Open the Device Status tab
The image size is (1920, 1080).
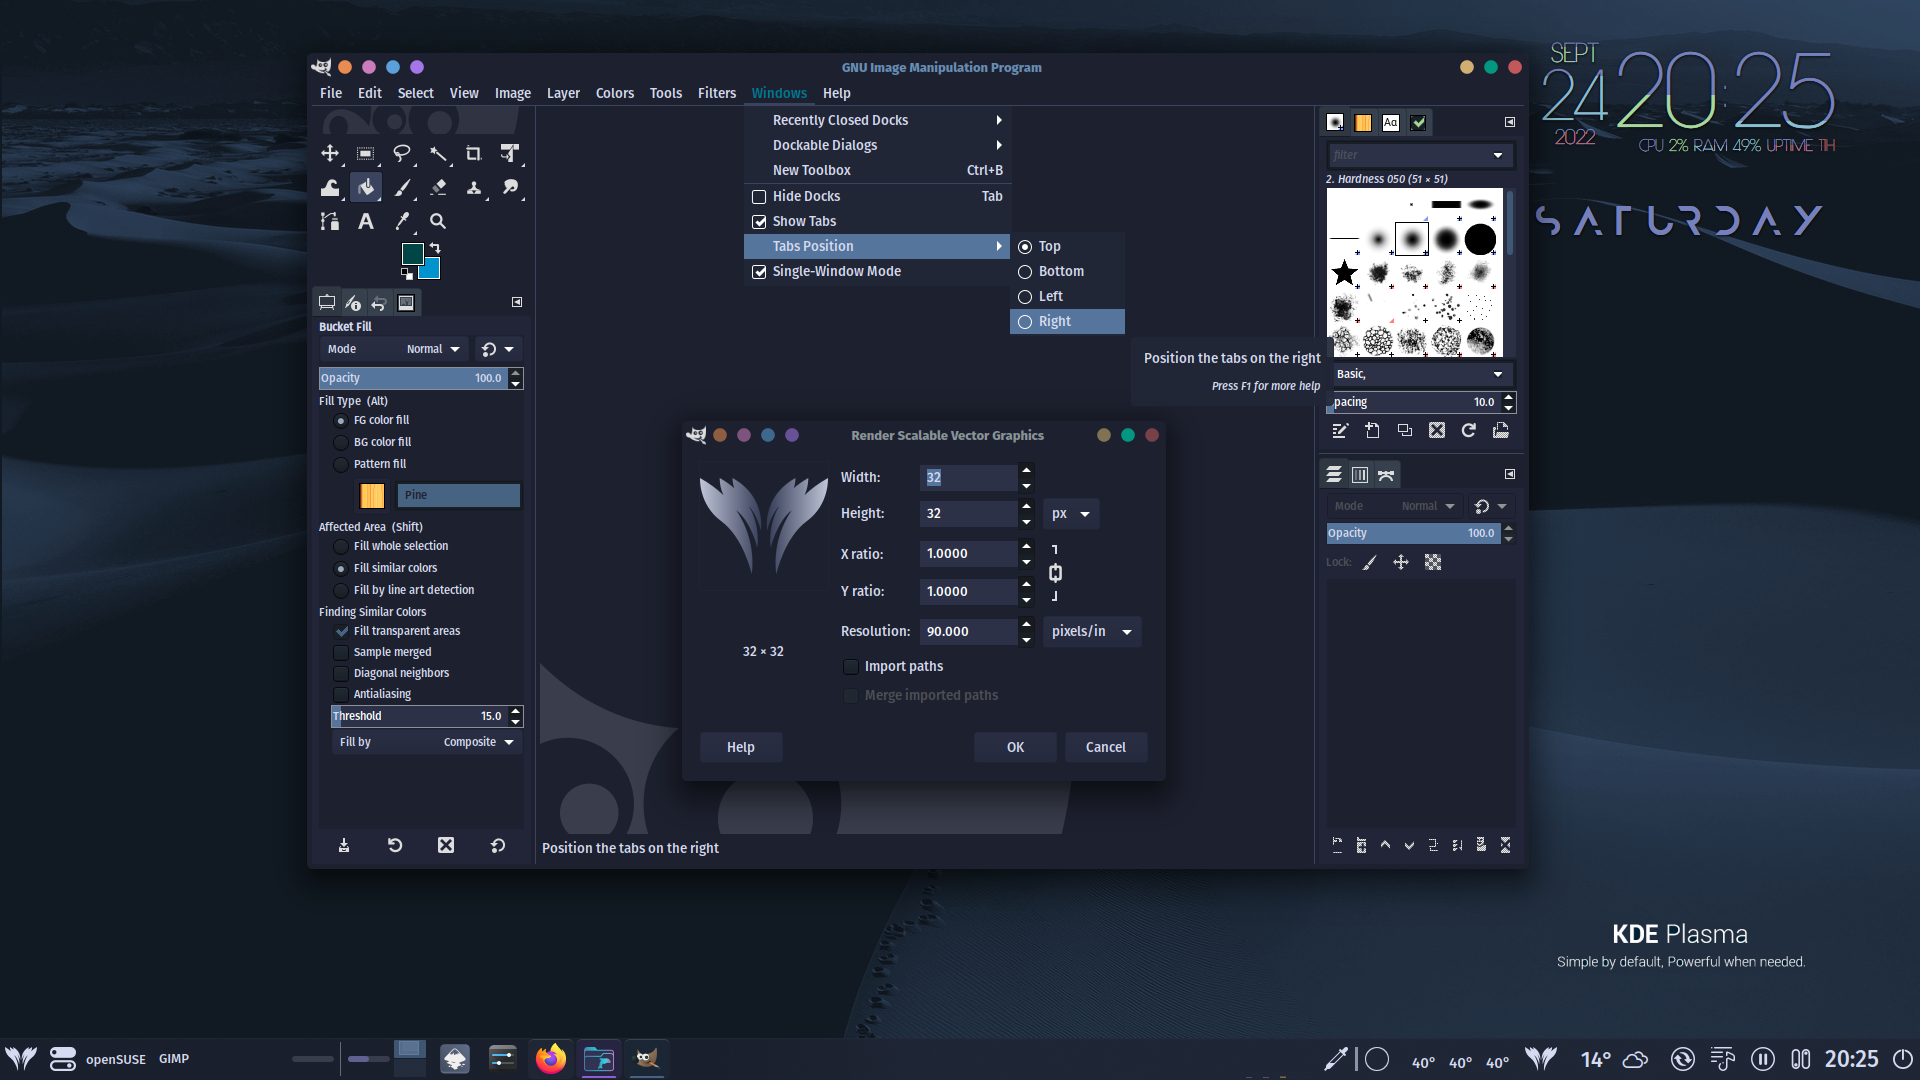click(x=353, y=302)
